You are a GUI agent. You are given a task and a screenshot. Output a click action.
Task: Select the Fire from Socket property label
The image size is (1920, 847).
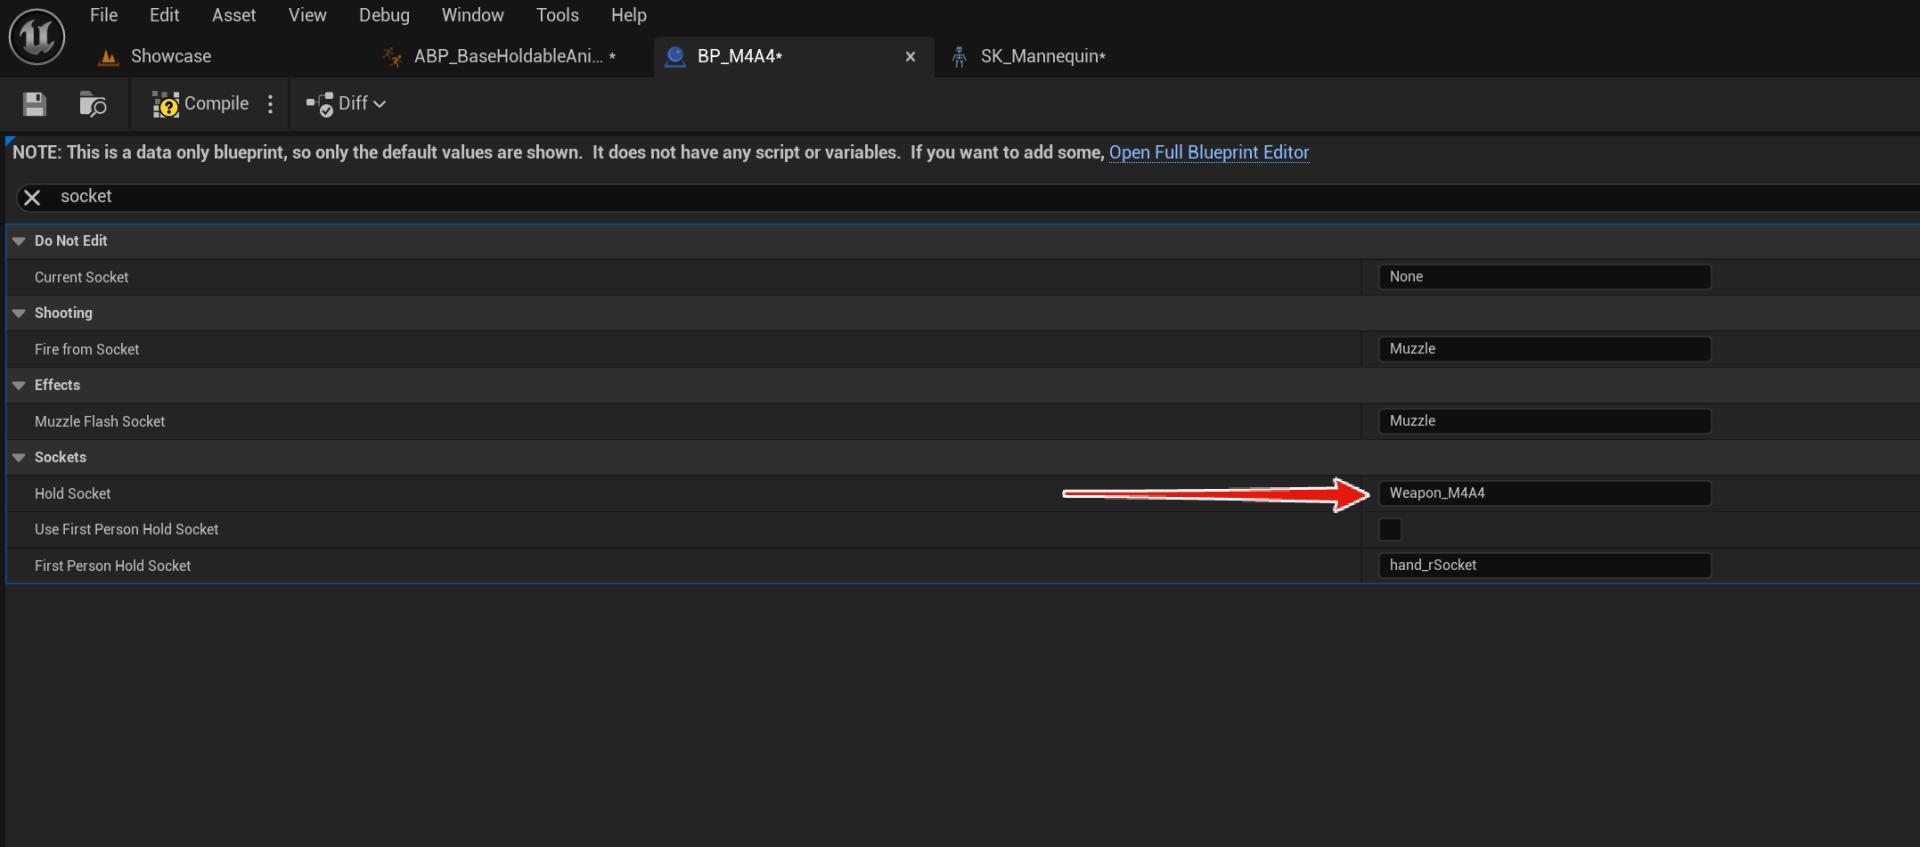(87, 349)
